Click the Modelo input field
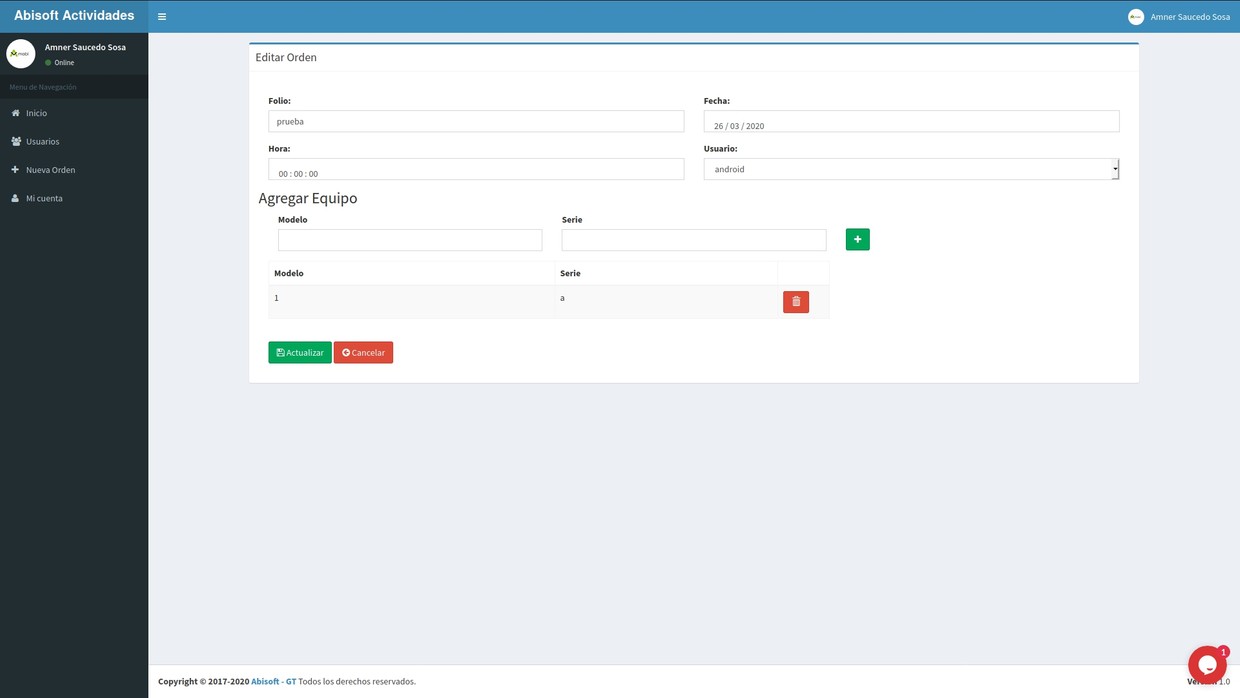Viewport: 1240px width, 698px height. [x=410, y=240]
